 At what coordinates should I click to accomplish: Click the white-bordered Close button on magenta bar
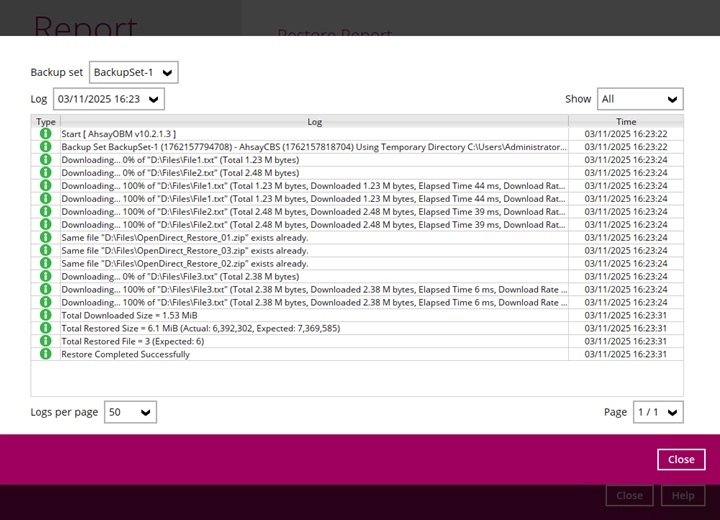click(681, 459)
